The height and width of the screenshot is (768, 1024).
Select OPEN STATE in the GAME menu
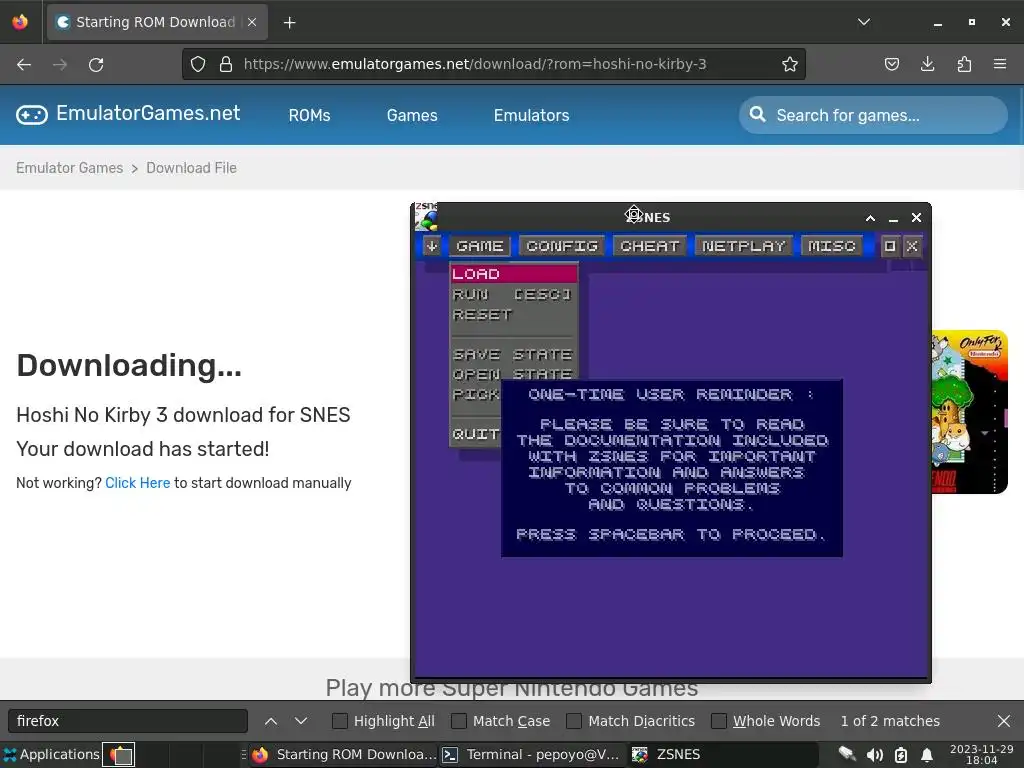513,374
